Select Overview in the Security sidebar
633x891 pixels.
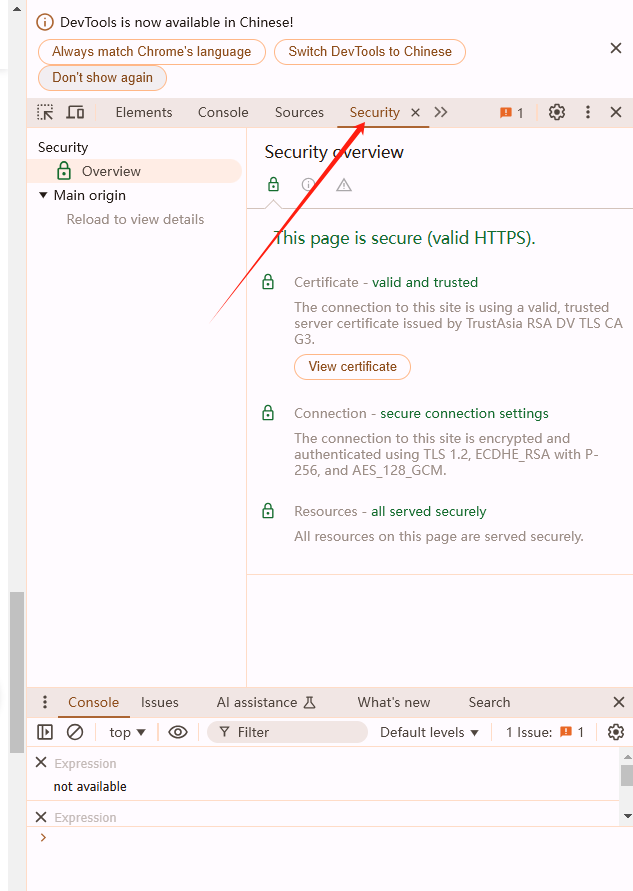tap(135, 171)
